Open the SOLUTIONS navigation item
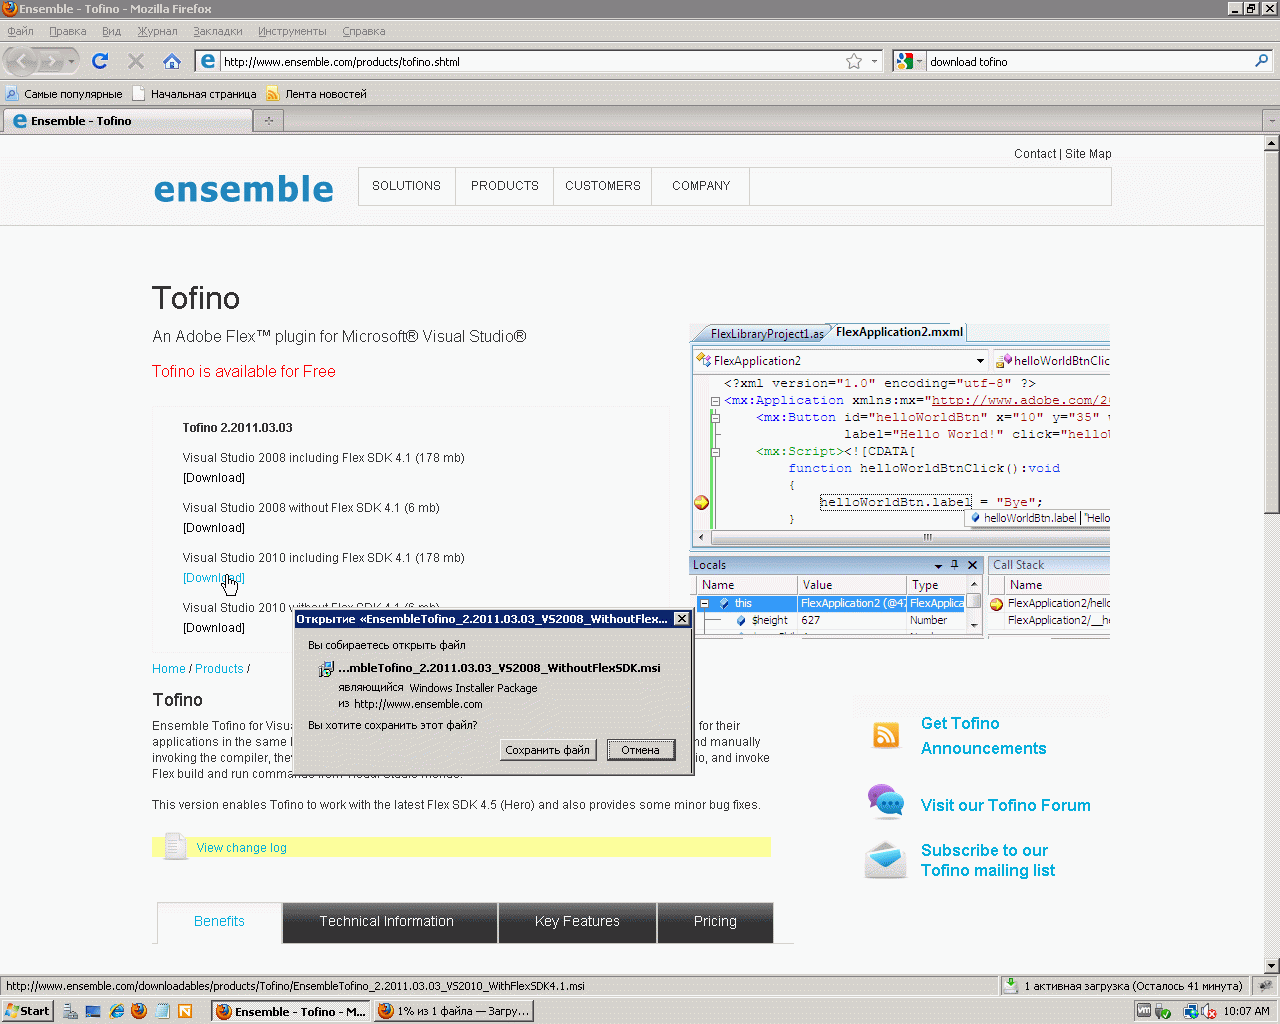 coord(406,186)
